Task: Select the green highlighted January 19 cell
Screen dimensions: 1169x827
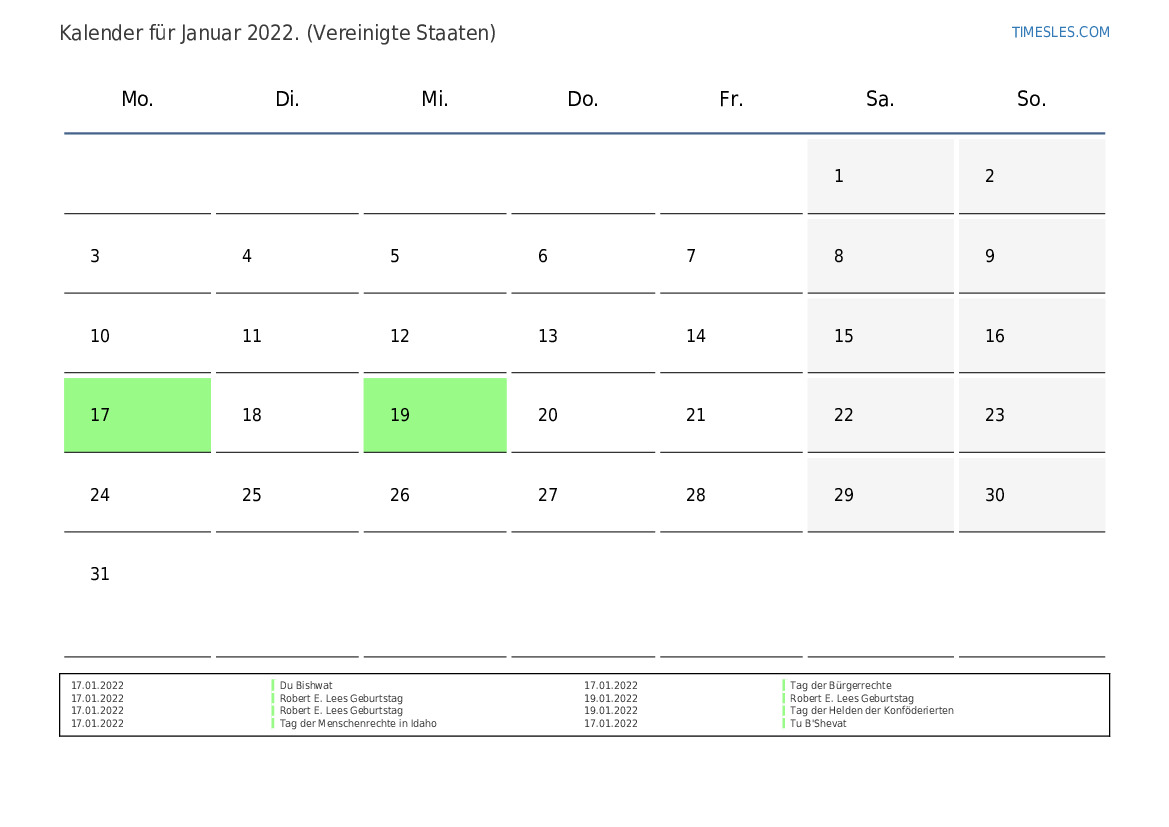Action: pyautogui.click(x=434, y=415)
